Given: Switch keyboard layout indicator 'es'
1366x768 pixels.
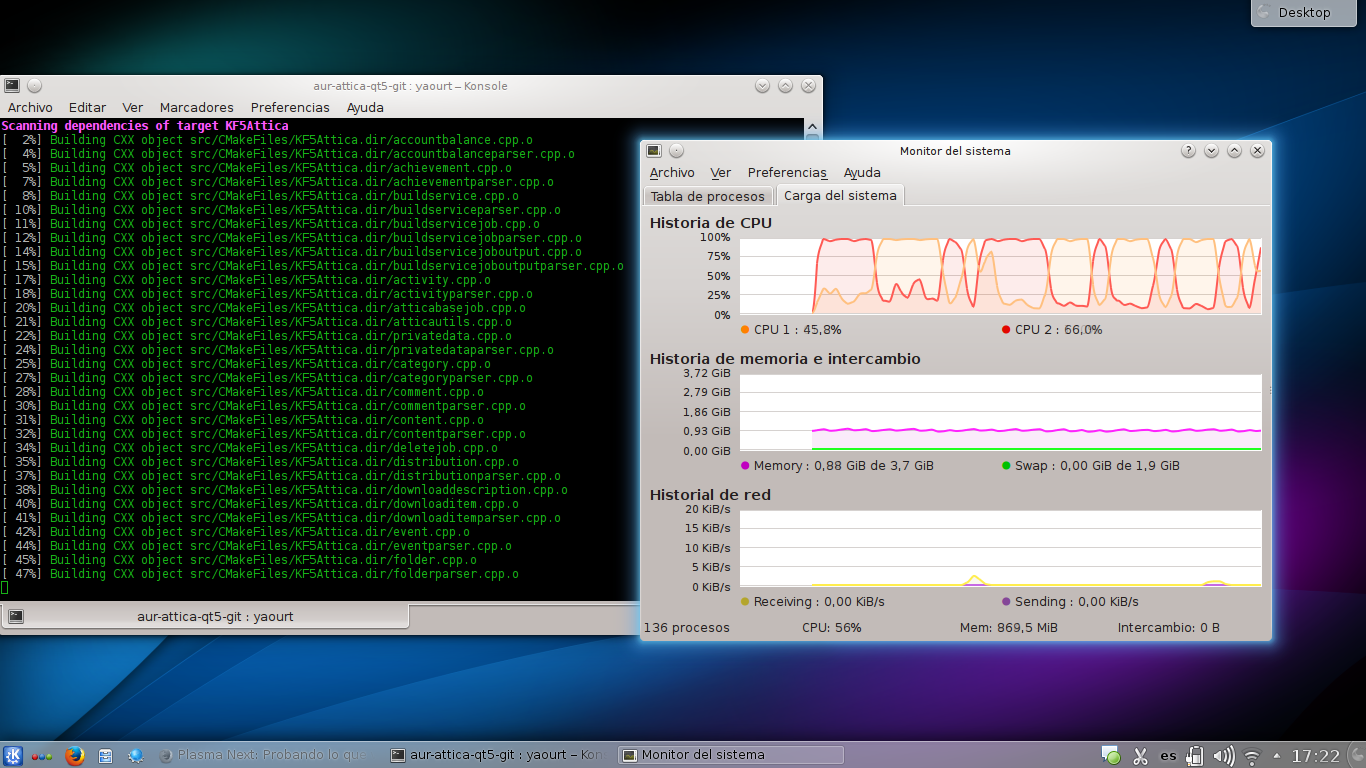Looking at the screenshot, I should point(1168,756).
